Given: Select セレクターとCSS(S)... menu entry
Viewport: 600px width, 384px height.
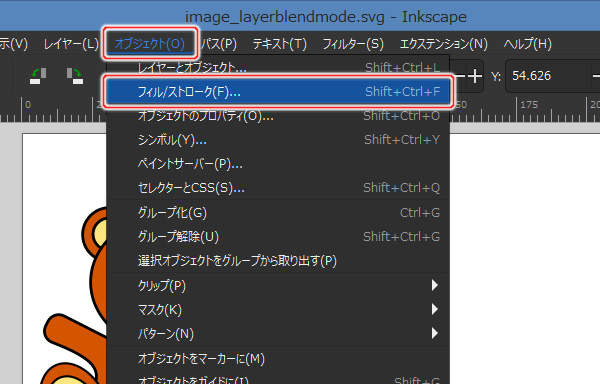Looking at the screenshot, I should 278,188.
